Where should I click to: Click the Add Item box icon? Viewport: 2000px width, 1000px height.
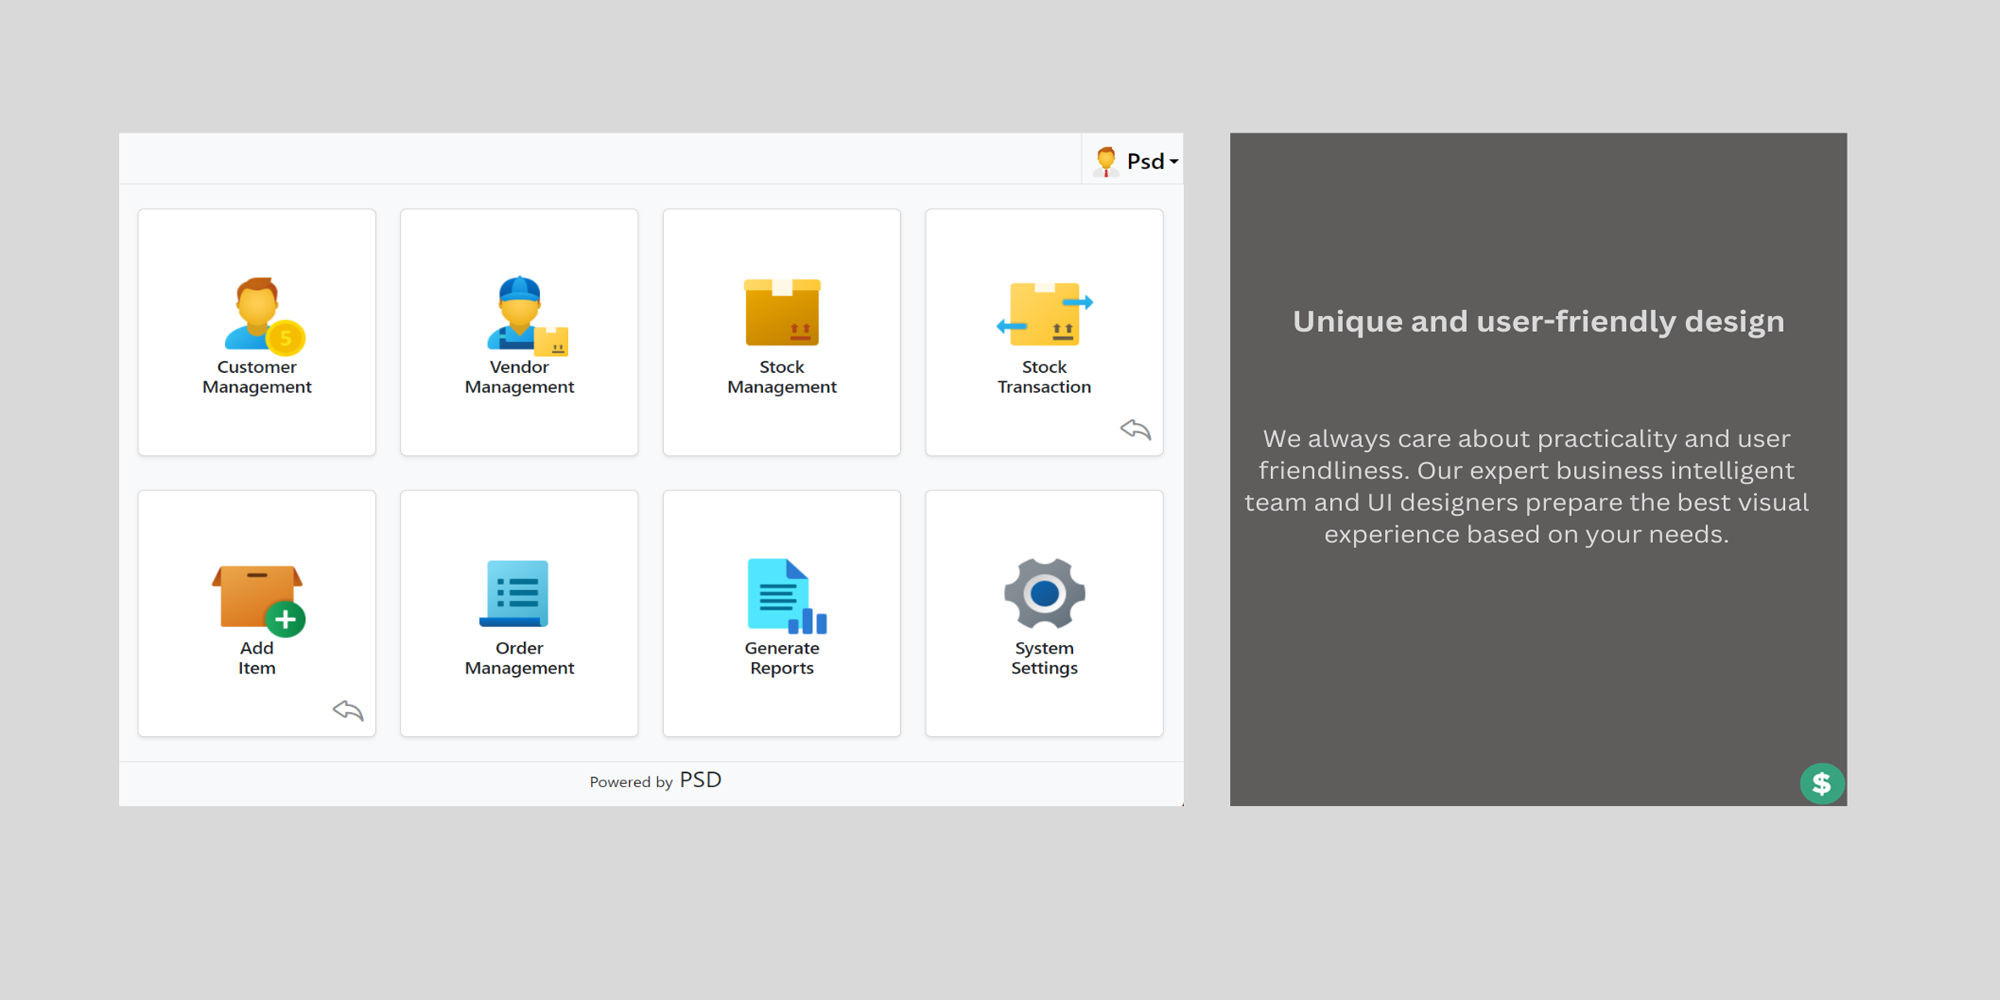pyautogui.click(x=258, y=599)
